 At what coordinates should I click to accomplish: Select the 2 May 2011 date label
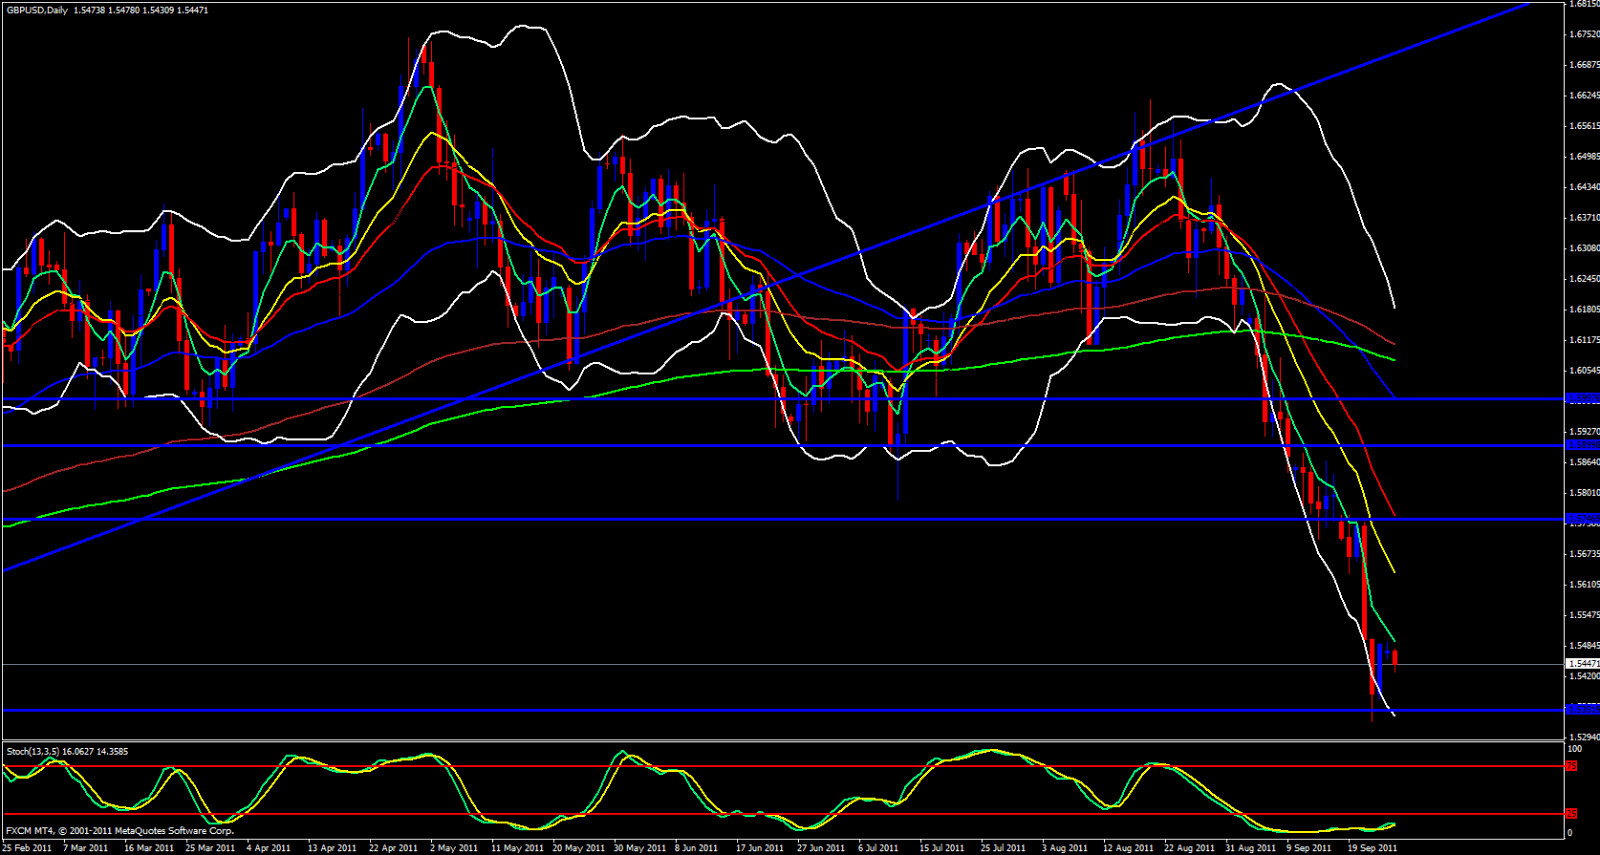(454, 848)
